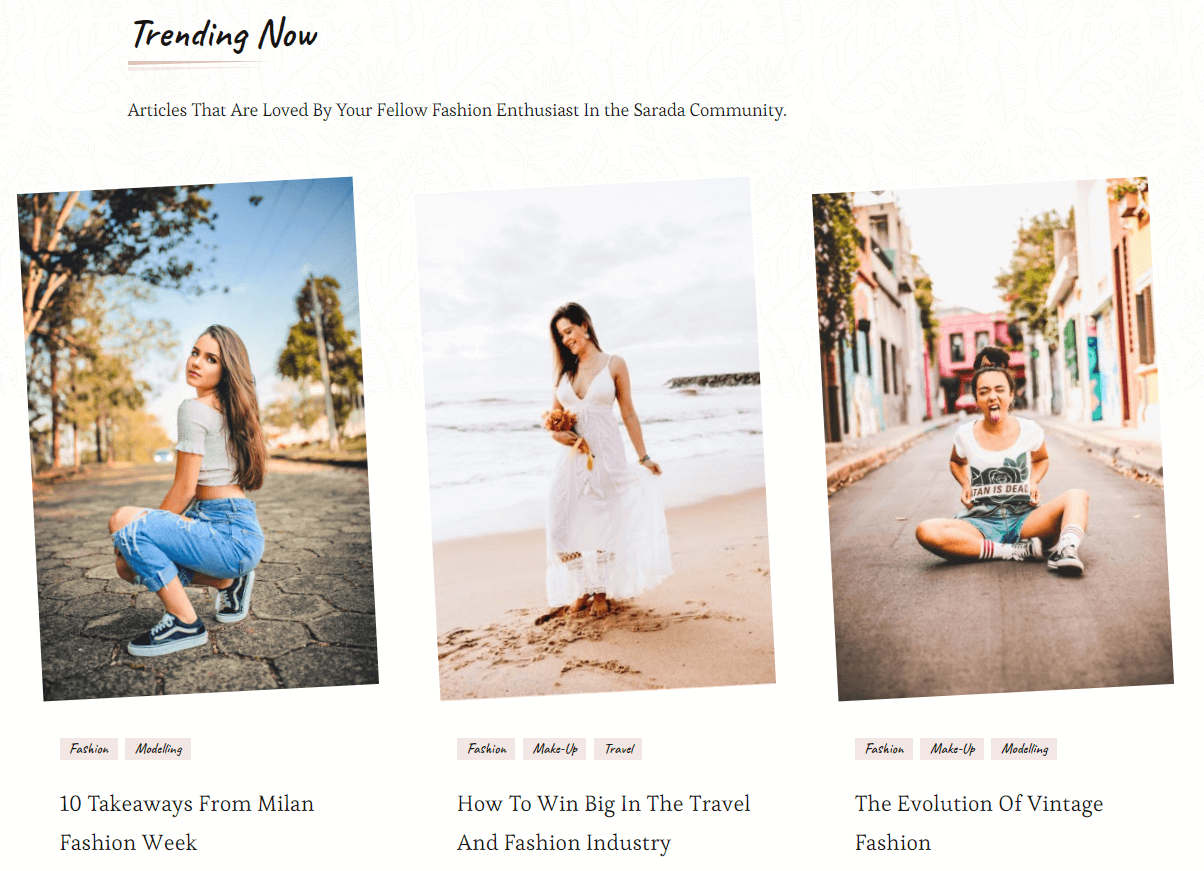The width and height of the screenshot is (1204, 871).
Task: Open the beach white dress article photo
Action: [x=595, y=439]
